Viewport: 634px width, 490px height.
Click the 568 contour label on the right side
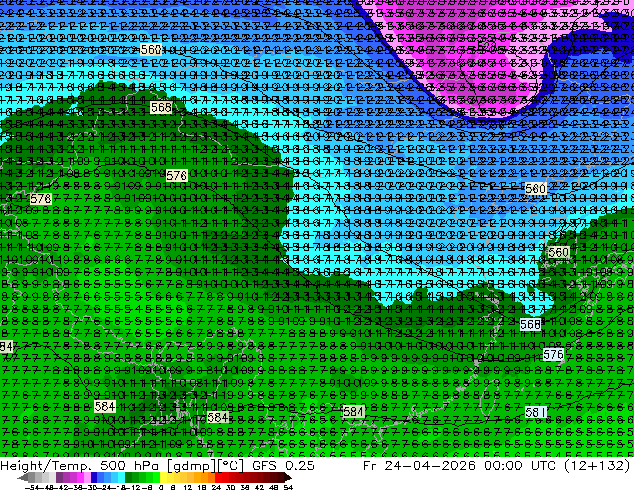click(530, 324)
